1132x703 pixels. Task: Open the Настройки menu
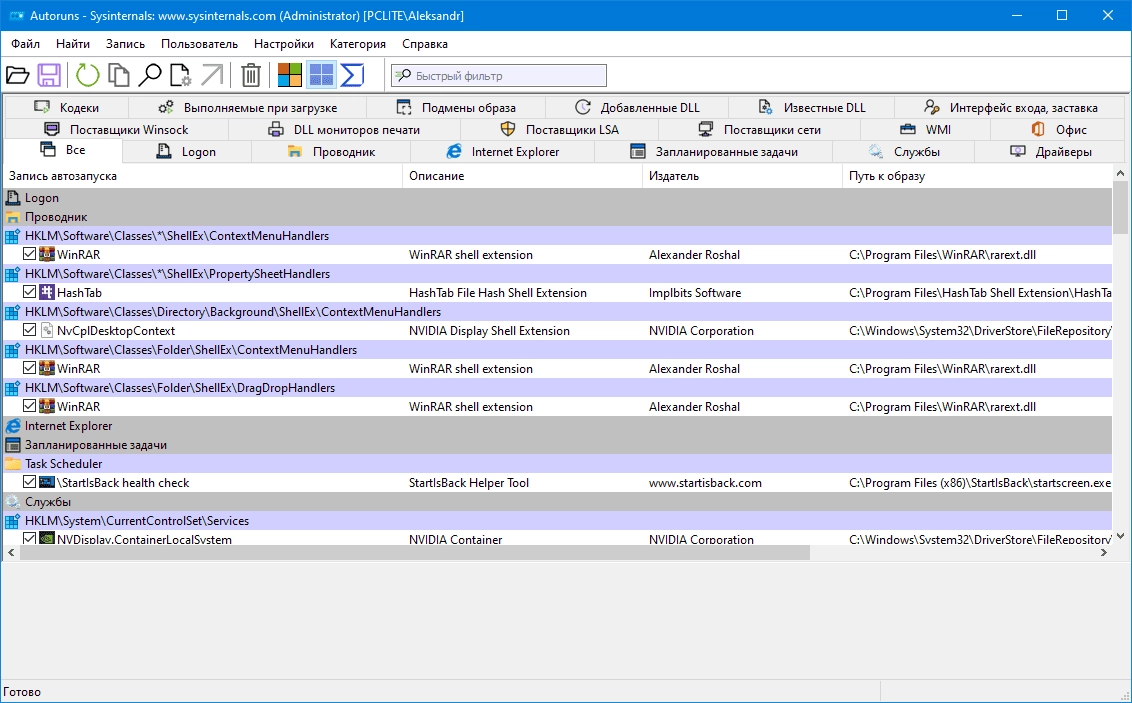[x=284, y=44]
